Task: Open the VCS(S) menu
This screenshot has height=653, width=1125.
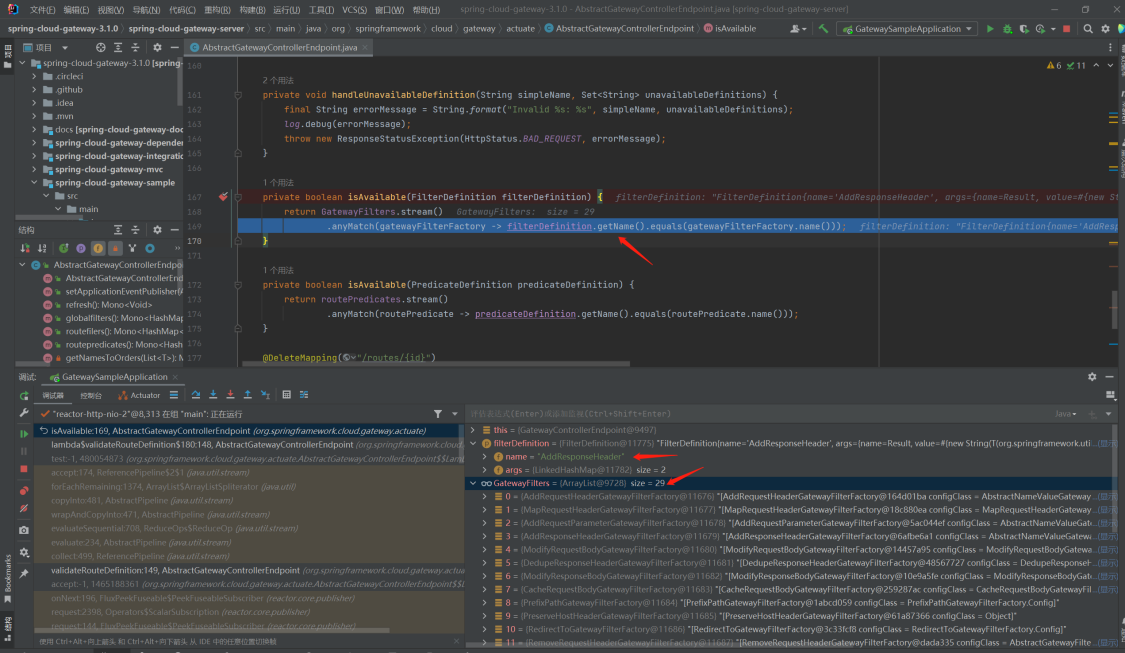Action: [x=354, y=9]
